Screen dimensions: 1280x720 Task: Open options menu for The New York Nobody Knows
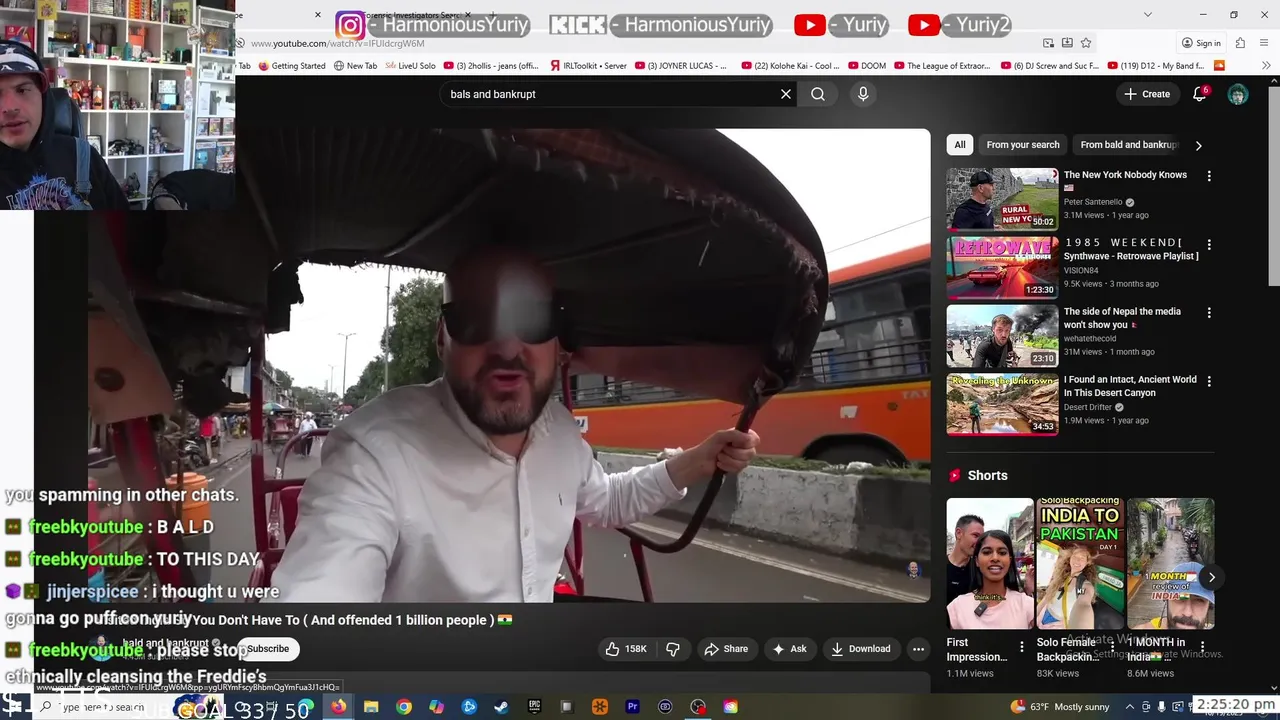point(1209,176)
